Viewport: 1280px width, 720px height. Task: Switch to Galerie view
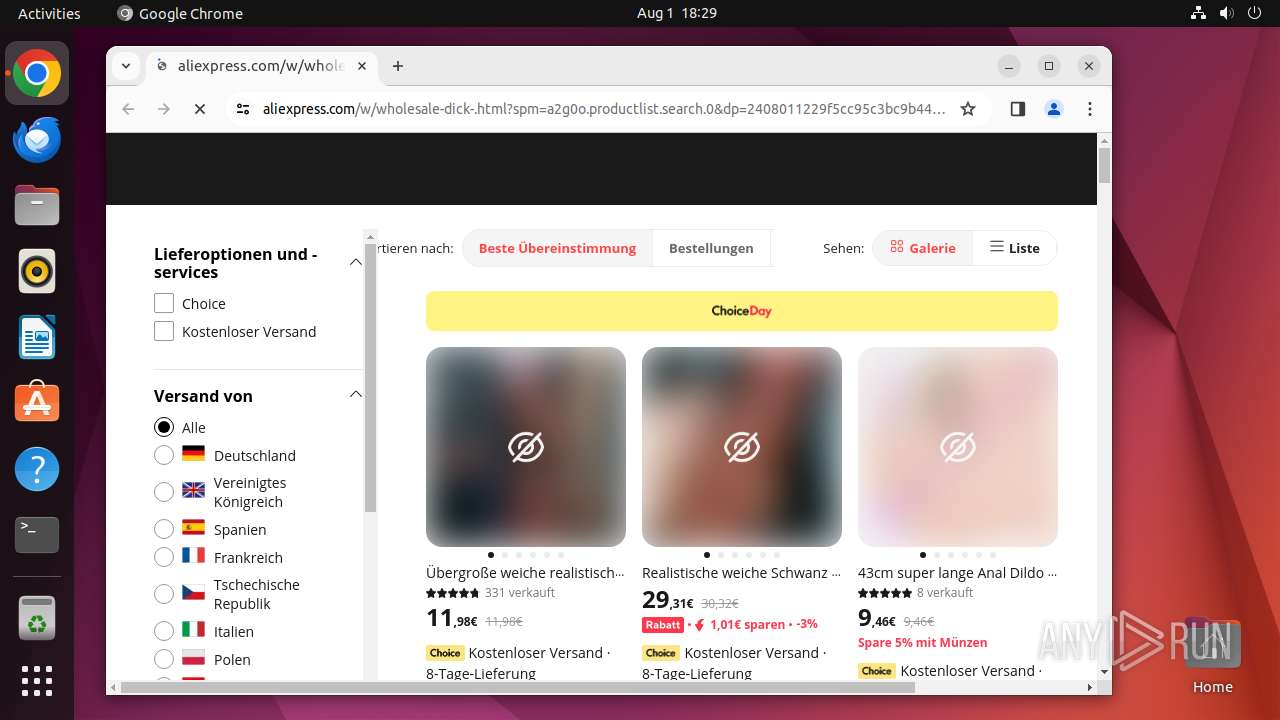(923, 248)
